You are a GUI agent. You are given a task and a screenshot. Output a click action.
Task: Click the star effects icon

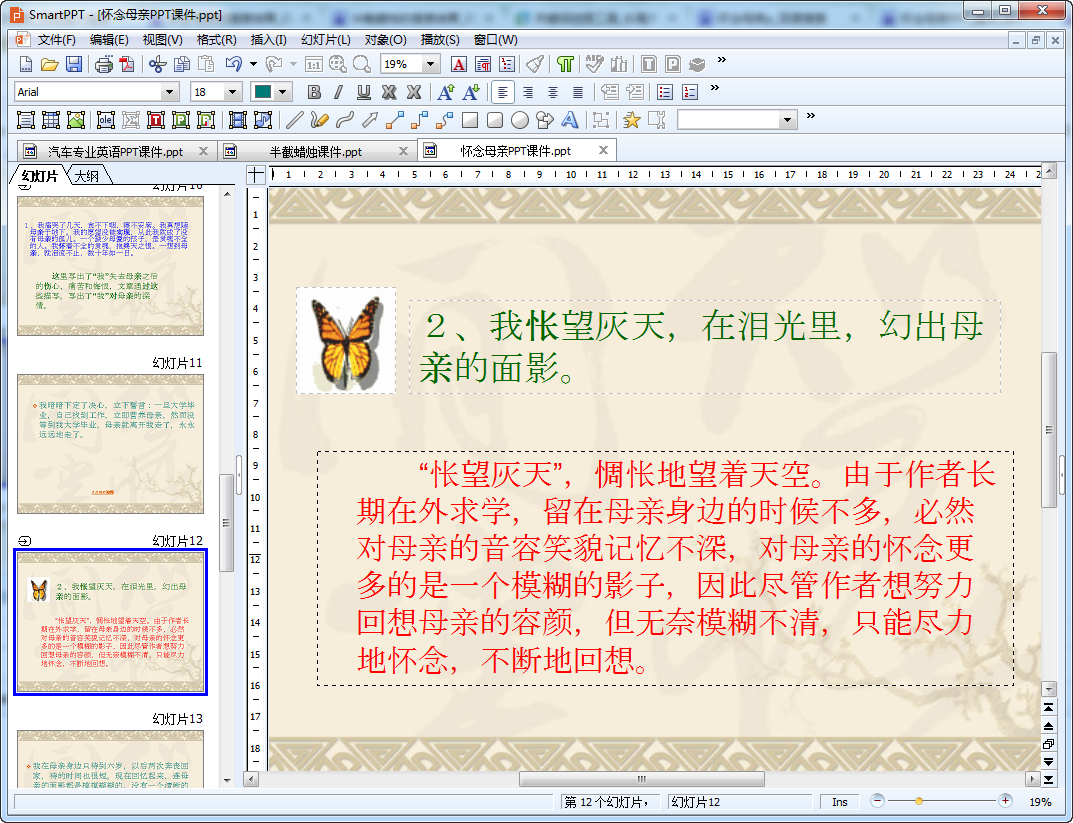pyautogui.click(x=632, y=120)
